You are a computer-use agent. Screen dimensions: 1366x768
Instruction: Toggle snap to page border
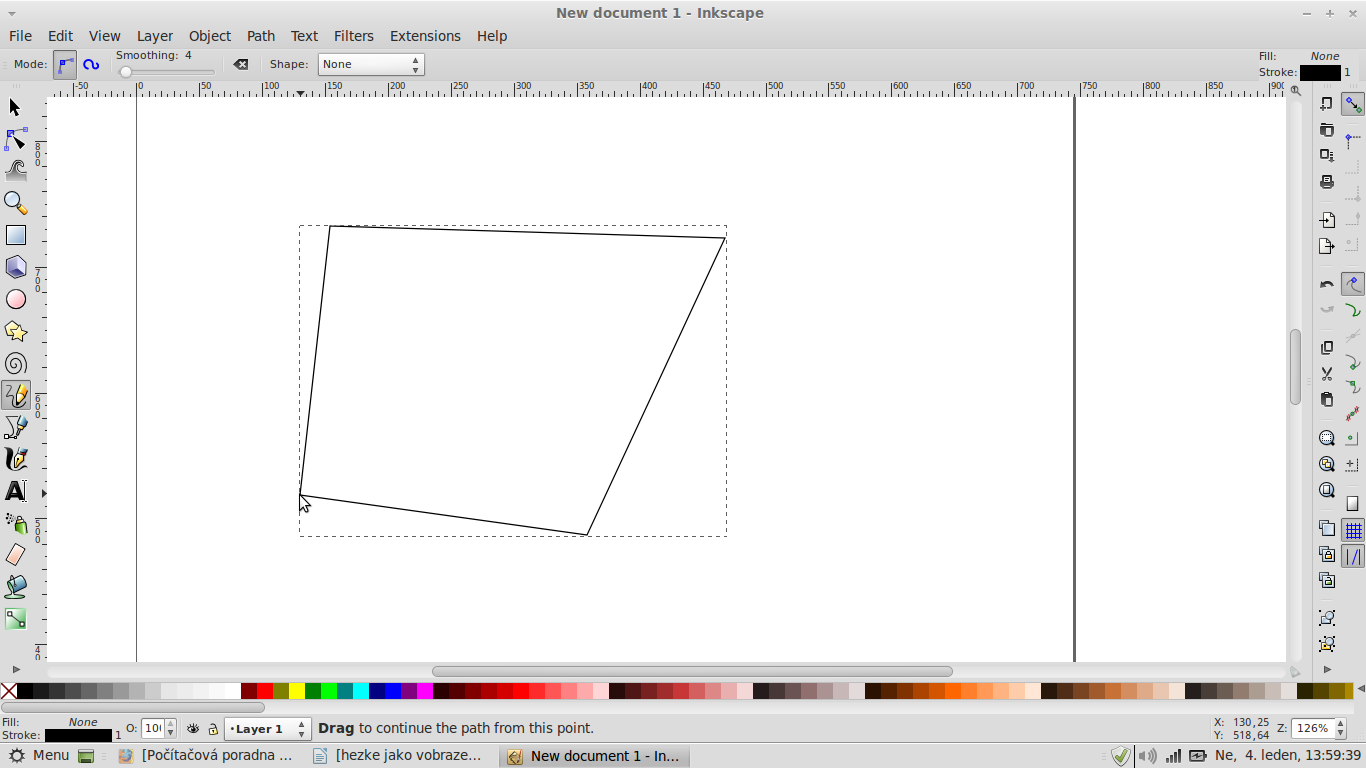pyautogui.click(x=1353, y=503)
